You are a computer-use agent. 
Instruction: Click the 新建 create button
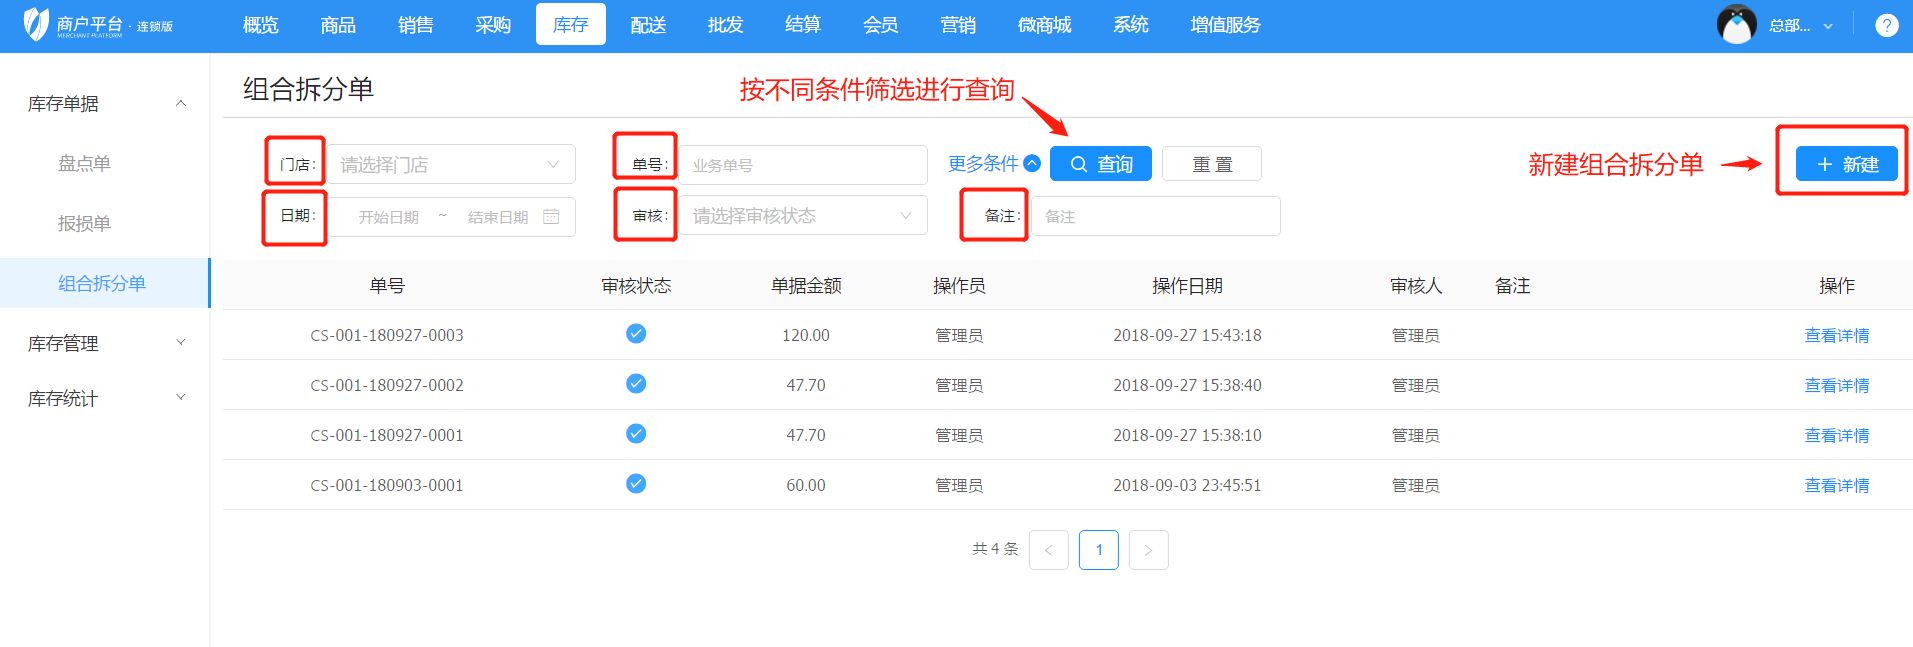point(1846,164)
